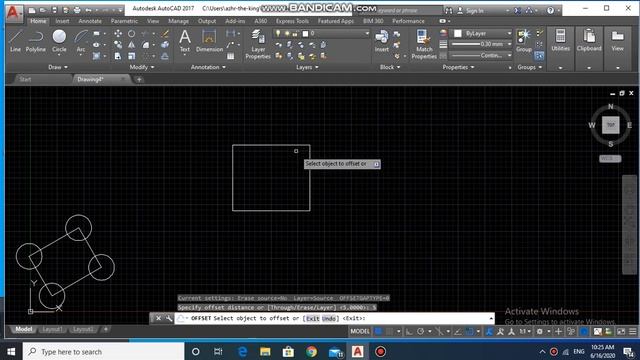Open Layer Properties manager
This screenshot has height=360, width=640.
[258, 44]
